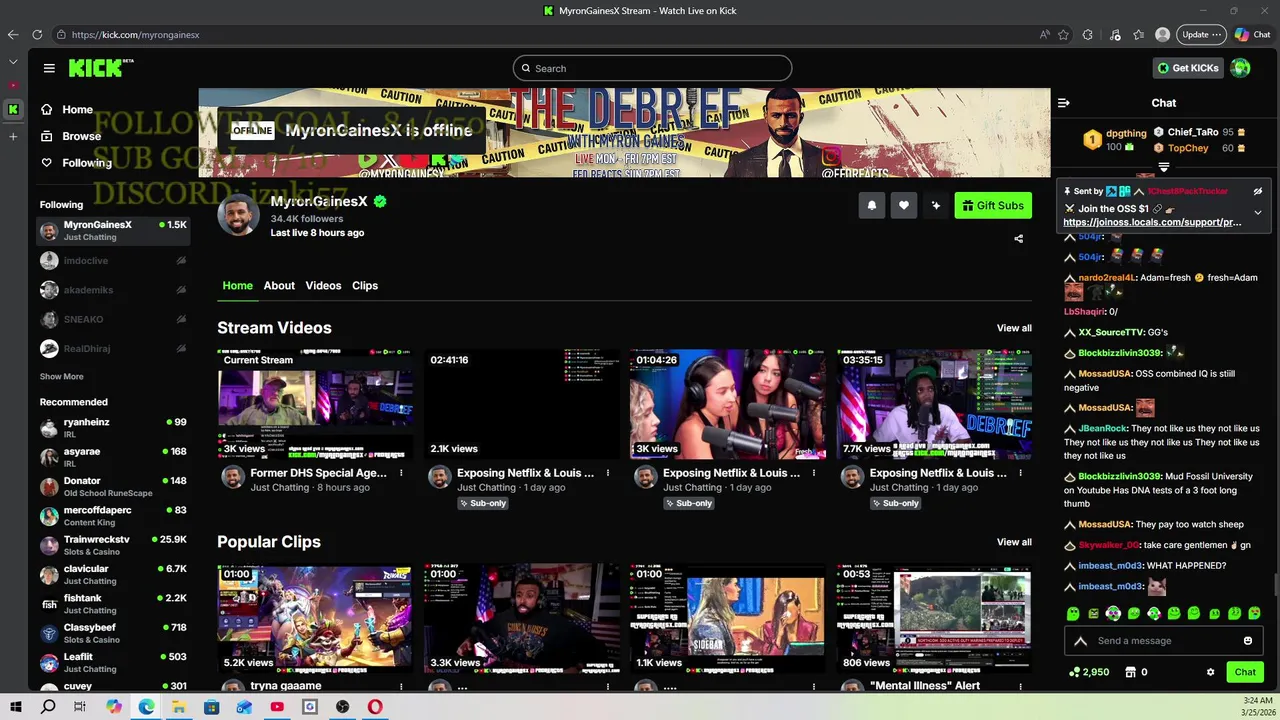Send message with the green Chat button

pyautogui.click(x=1245, y=672)
